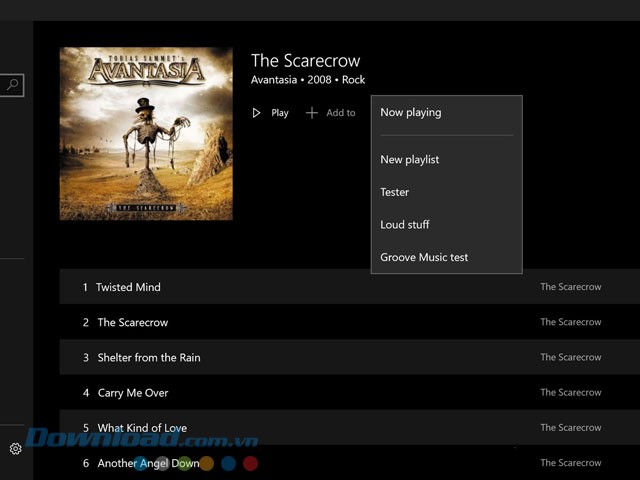The width and height of the screenshot is (640, 480).
Task: Click the Avantasia artist link
Action: coord(274,80)
